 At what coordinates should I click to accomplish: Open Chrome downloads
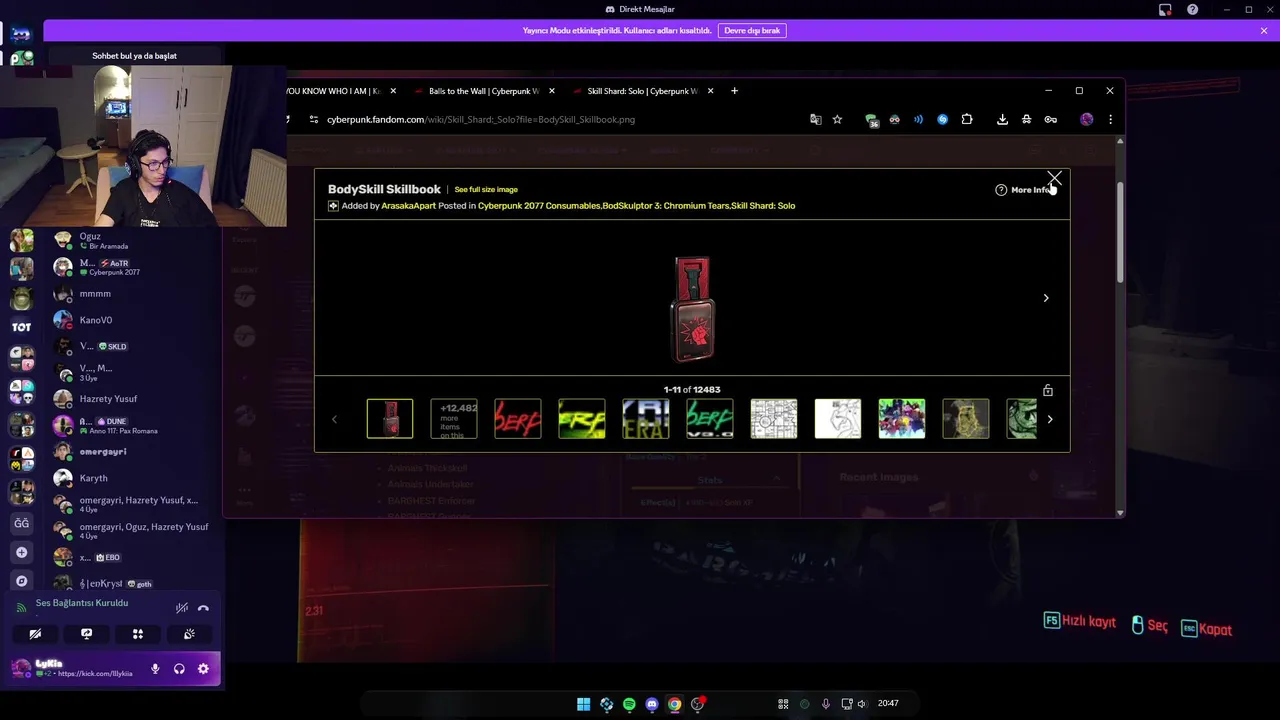click(x=1002, y=119)
